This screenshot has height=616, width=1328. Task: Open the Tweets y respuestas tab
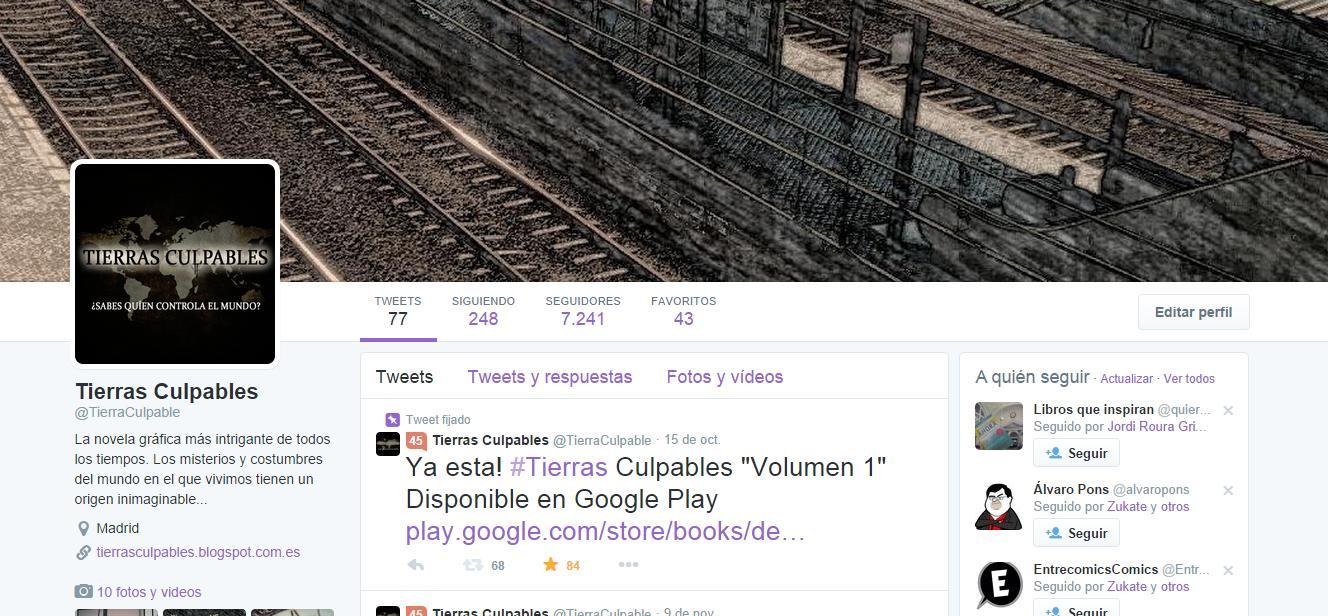coord(550,377)
